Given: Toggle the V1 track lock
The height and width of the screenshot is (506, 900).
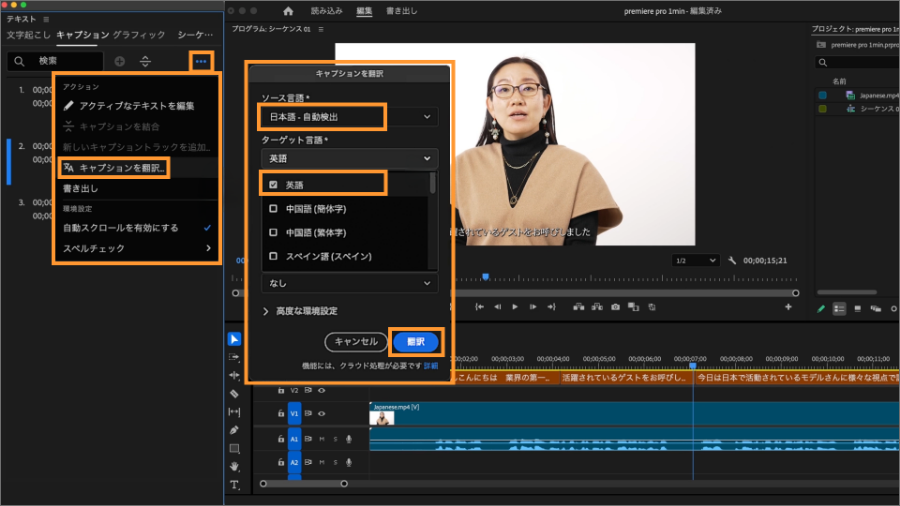Looking at the screenshot, I should pyautogui.click(x=281, y=413).
